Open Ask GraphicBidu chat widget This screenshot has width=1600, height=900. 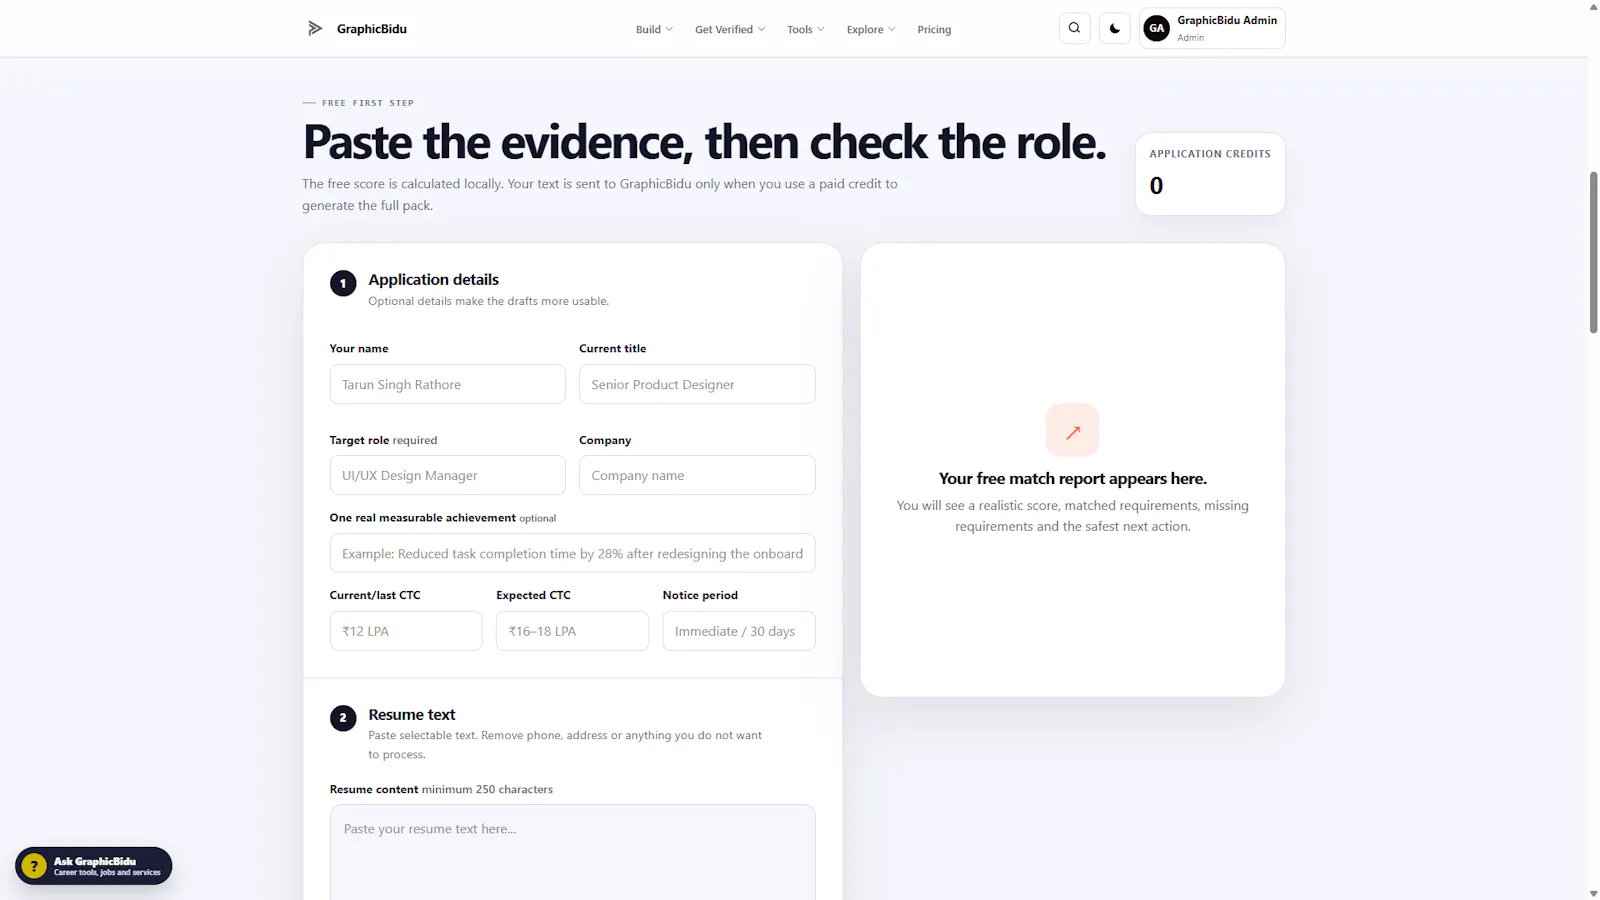[94, 866]
